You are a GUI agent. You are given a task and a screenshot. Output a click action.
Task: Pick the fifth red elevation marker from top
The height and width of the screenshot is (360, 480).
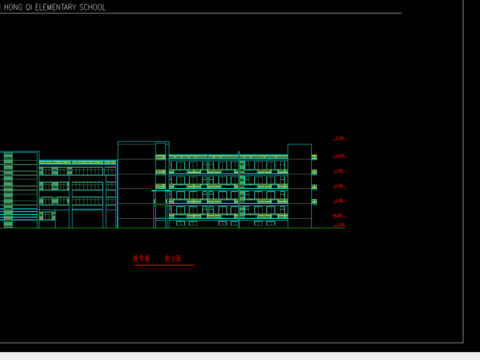click(x=339, y=201)
